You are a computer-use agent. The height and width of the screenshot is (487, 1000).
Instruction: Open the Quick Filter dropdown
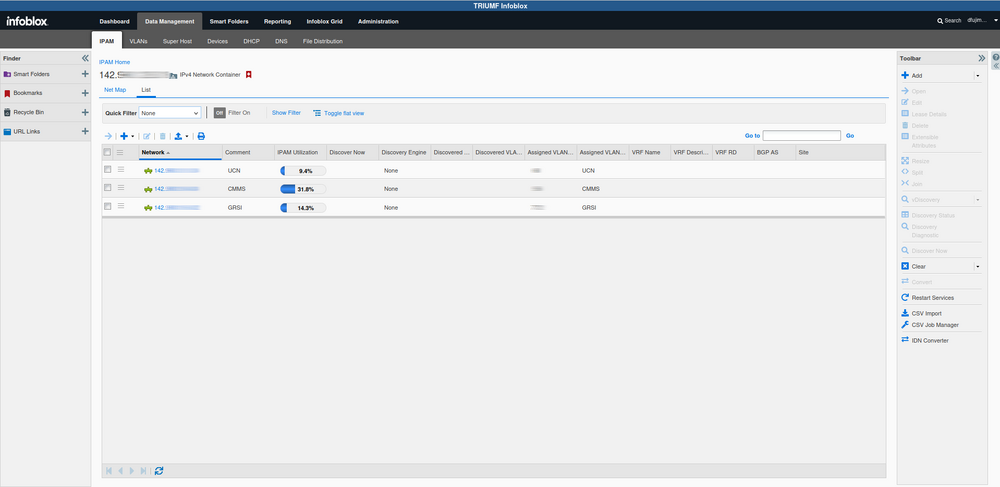click(170, 113)
